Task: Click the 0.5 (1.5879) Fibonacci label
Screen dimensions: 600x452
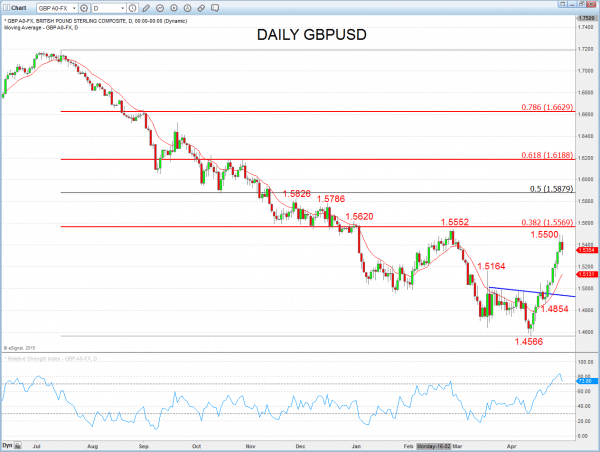Action: pos(551,189)
